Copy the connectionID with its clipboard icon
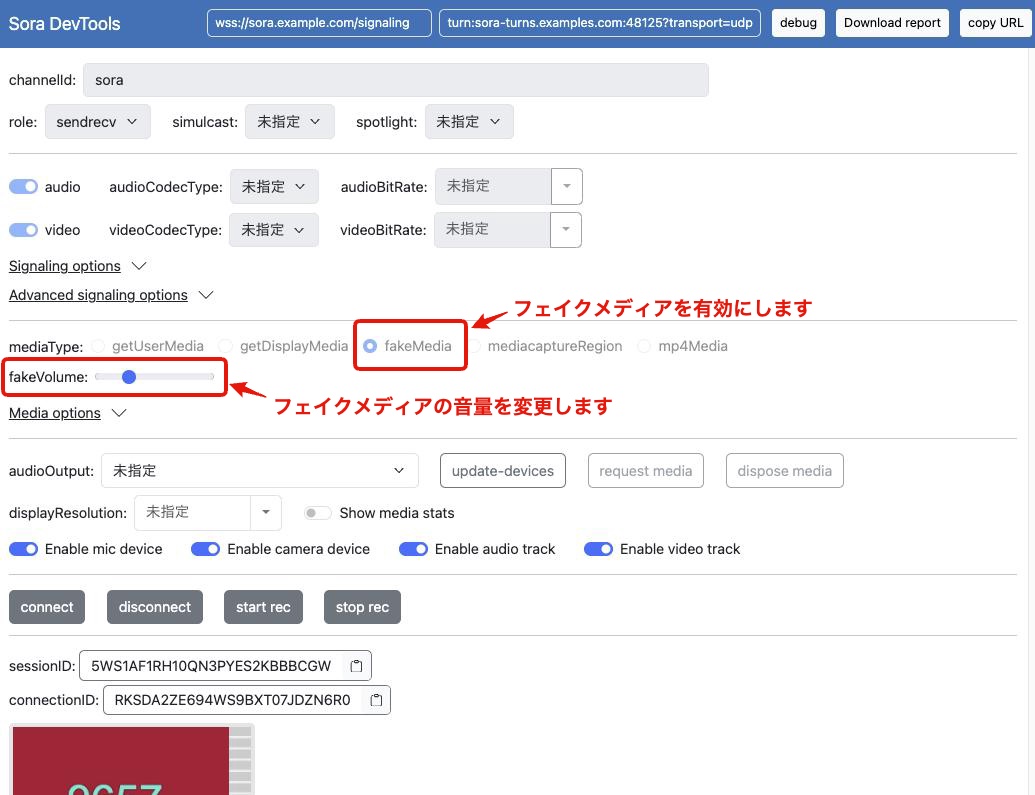Viewport: 1035px width, 795px height. coord(375,700)
